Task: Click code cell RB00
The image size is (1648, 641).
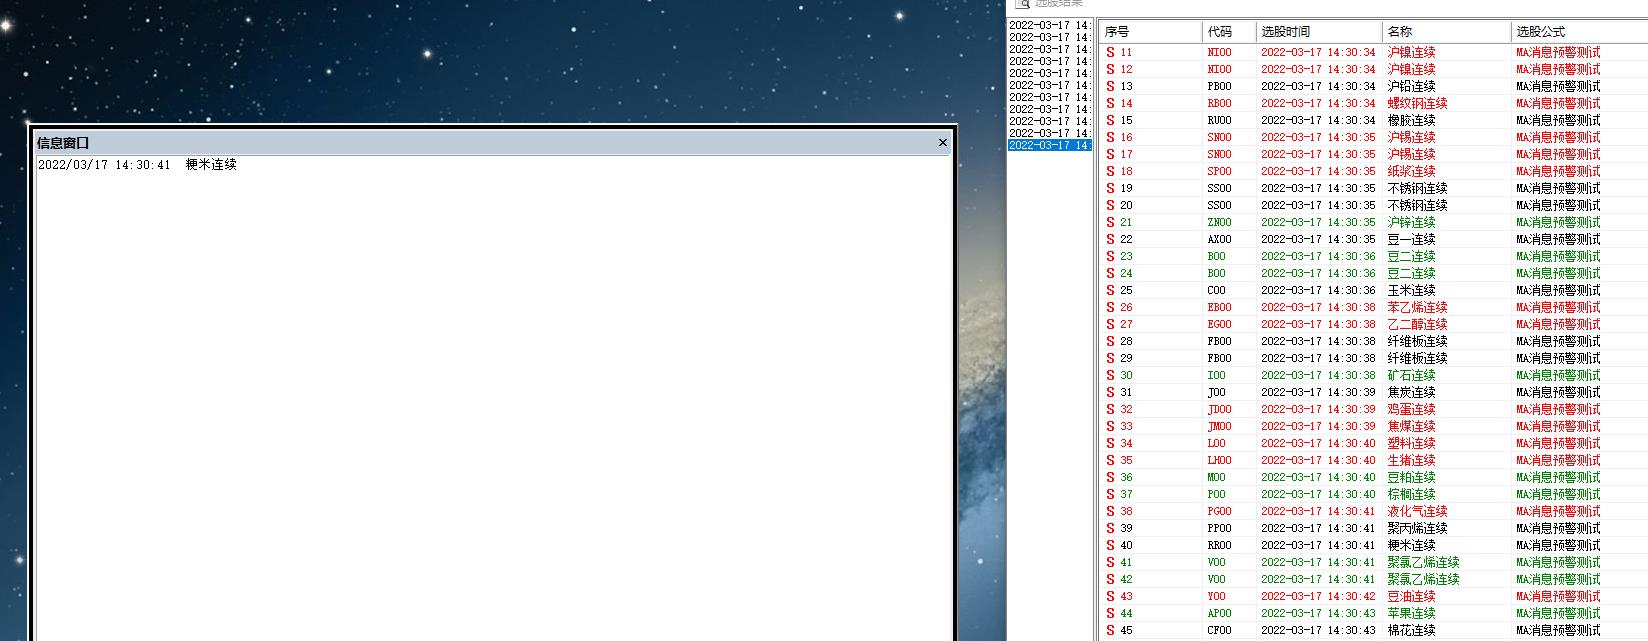Action: point(1219,103)
